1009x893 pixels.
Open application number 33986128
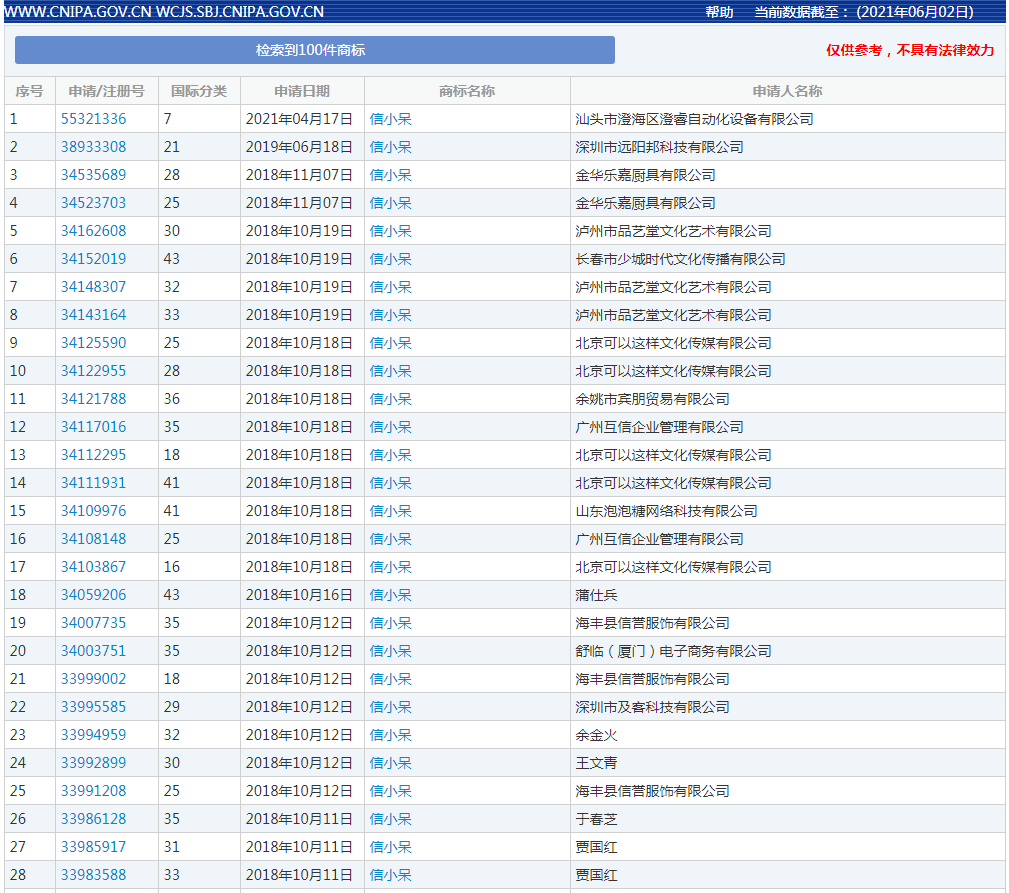(93, 818)
